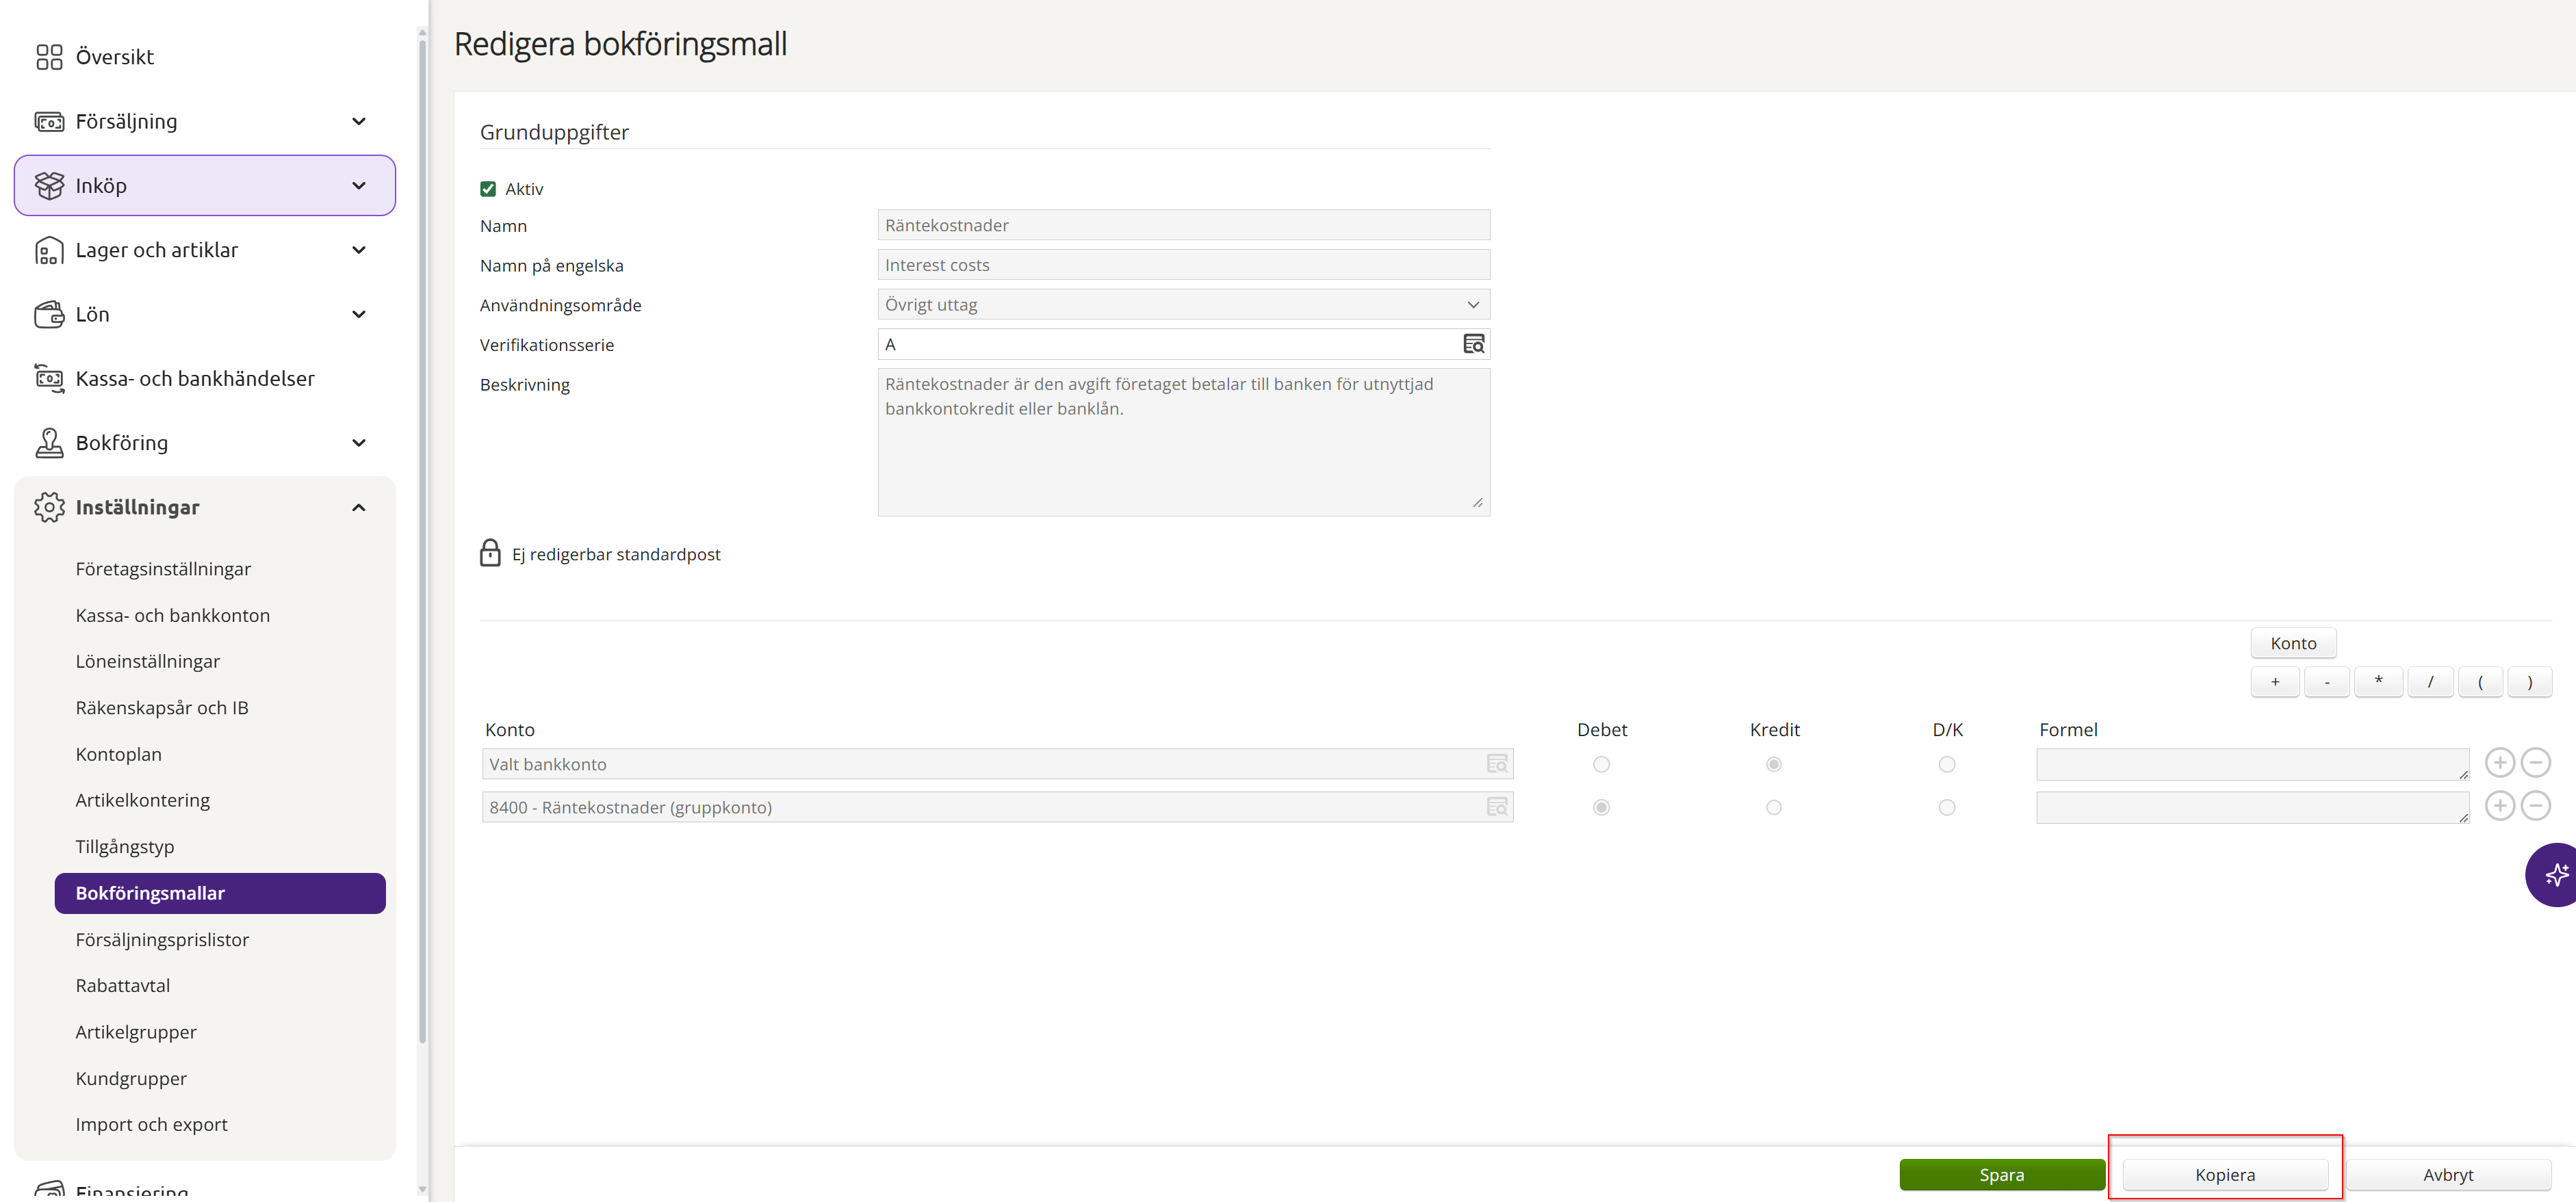
Task: Expand the Försäljning menu section
Action: point(359,121)
